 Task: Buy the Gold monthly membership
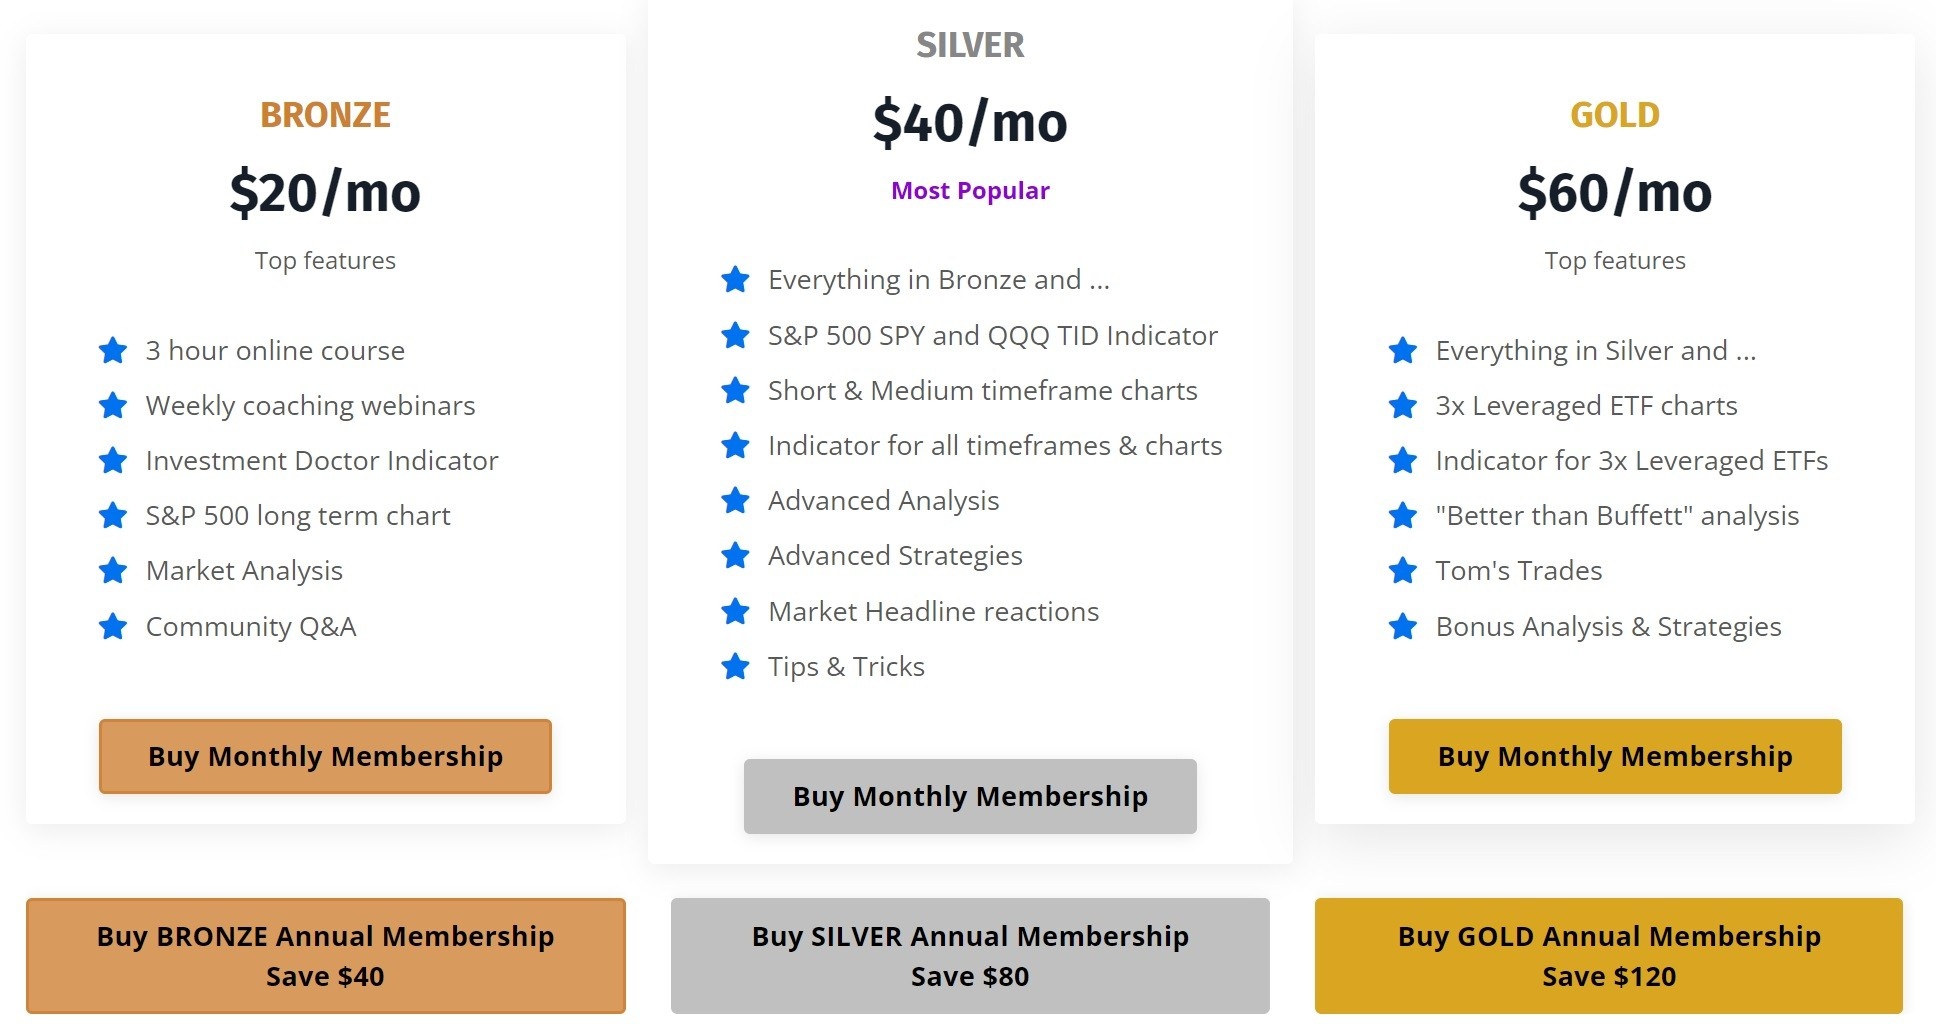(1615, 756)
